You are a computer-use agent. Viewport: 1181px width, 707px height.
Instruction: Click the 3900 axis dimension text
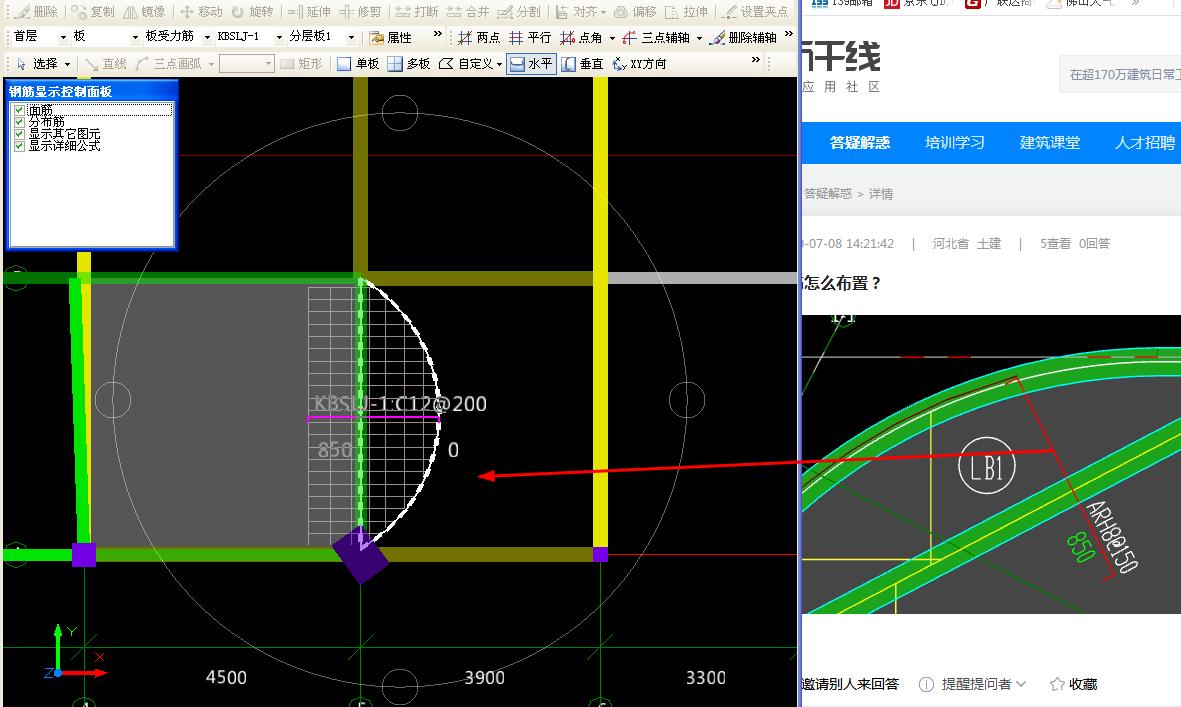coord(484,678)
